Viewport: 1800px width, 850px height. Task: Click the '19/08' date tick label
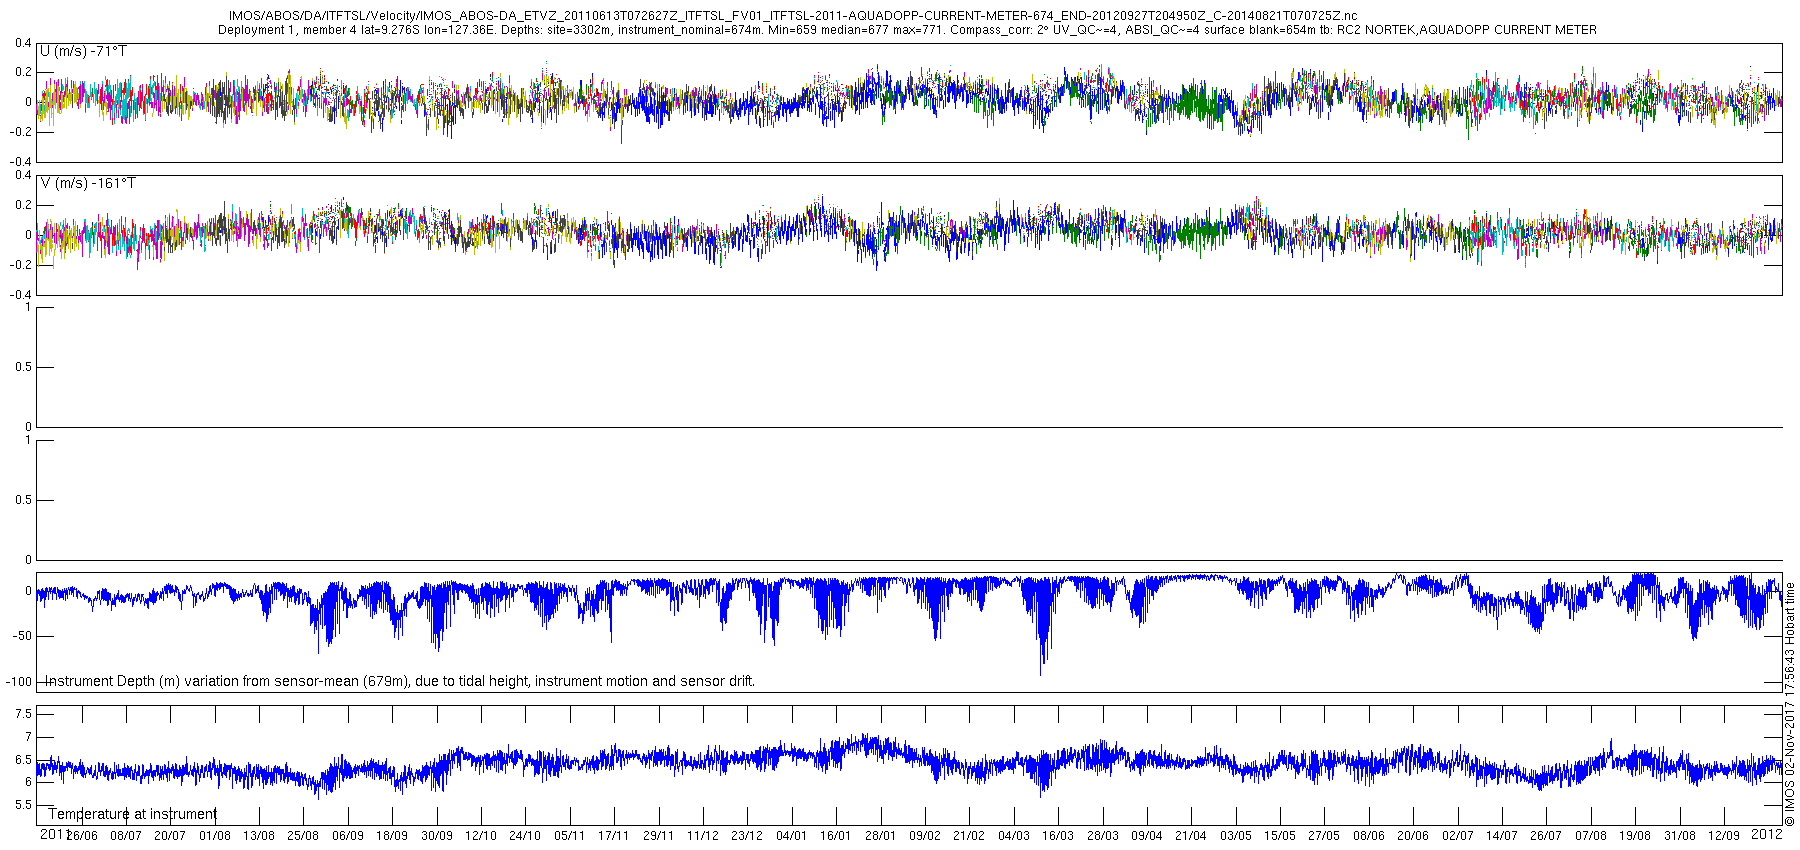[x=1634, y=836]
